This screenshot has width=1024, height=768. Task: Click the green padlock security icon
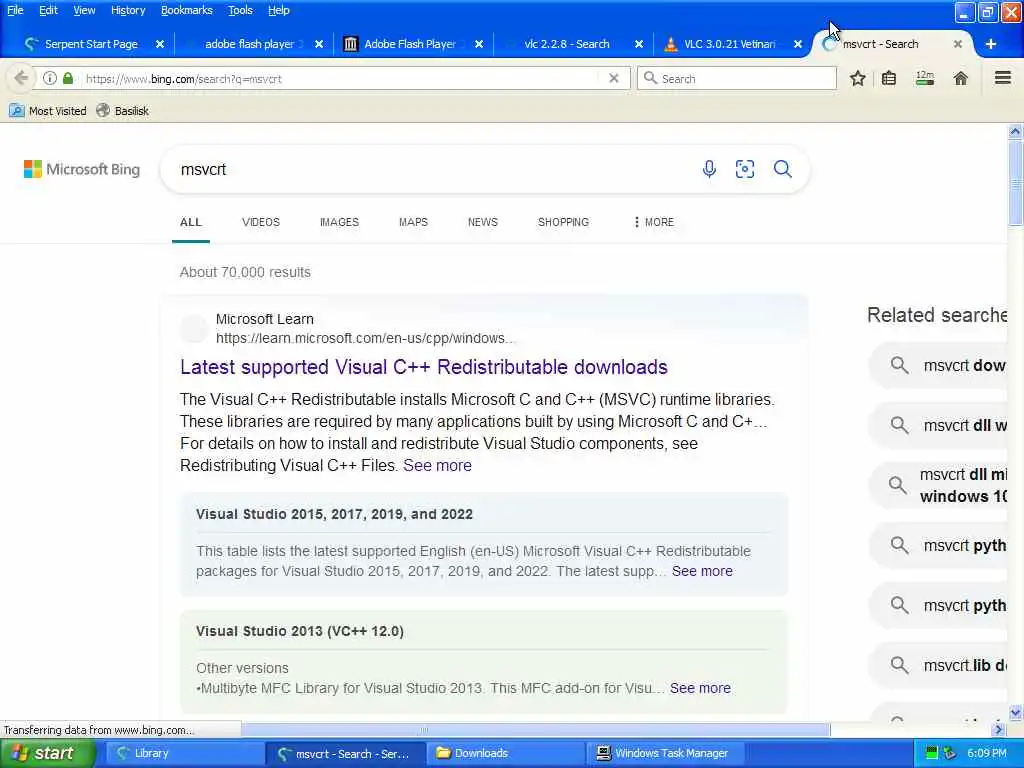(68, 78)
